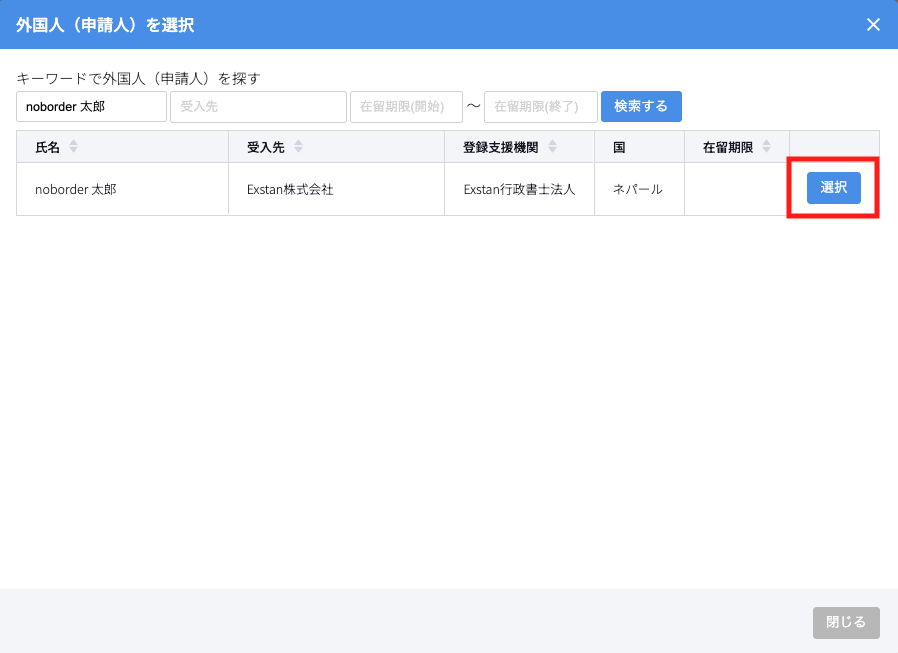Click the sort arrows beside 登録支援機関
This screenshot has width=898, height=653.
553,147
